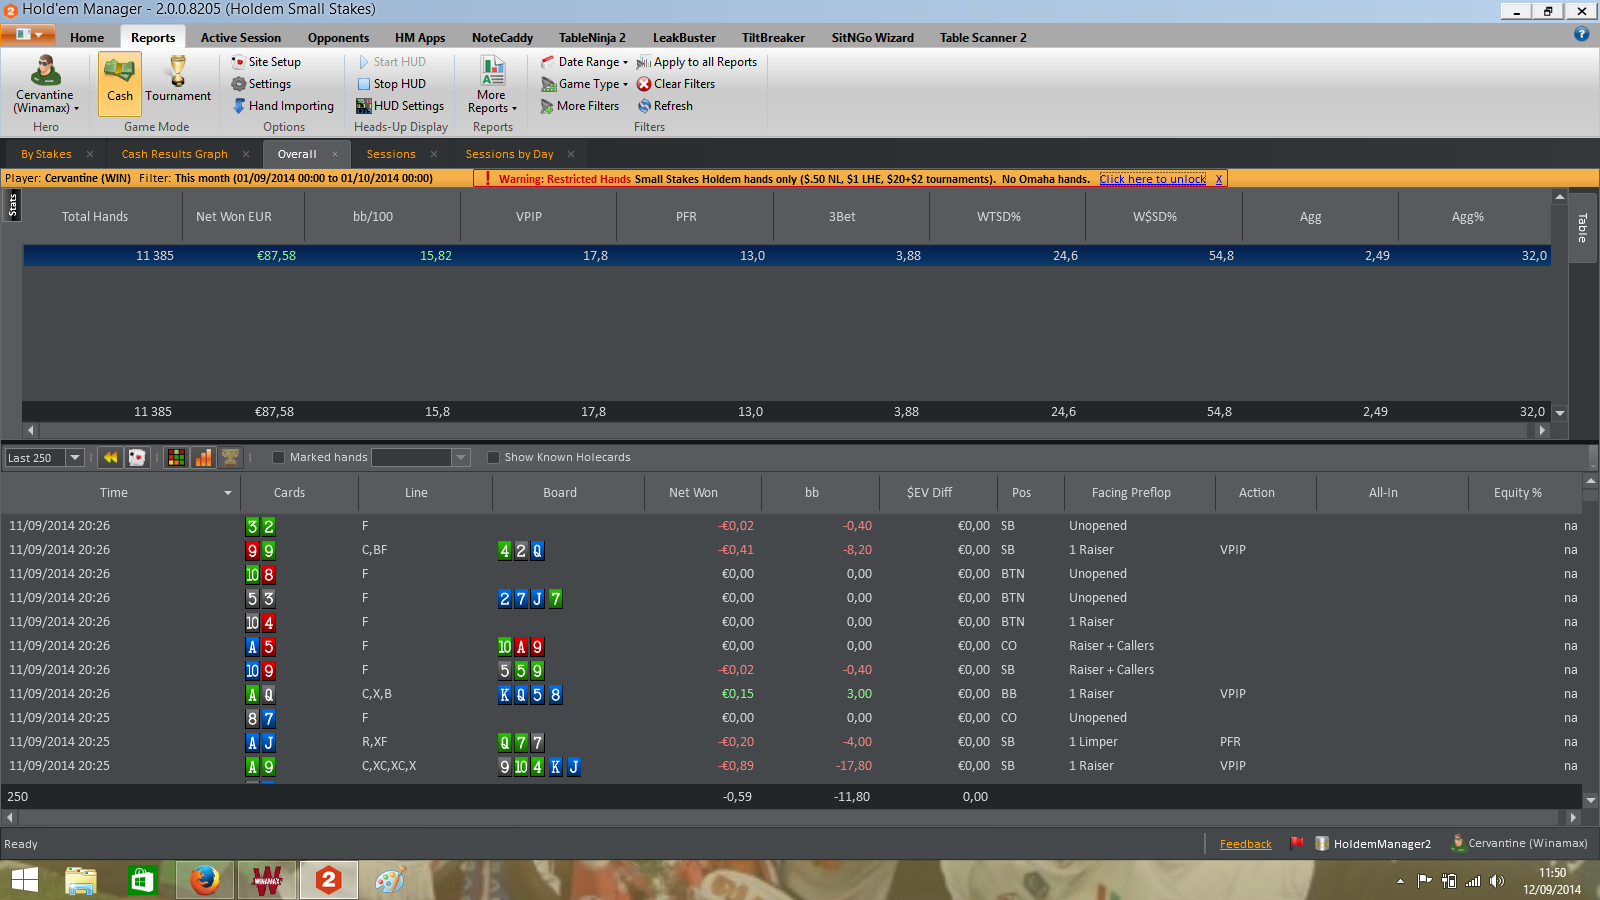
Task: Click the 'Click here to unlock' link
Action: pyautogui.click(x=1152, y=179)
